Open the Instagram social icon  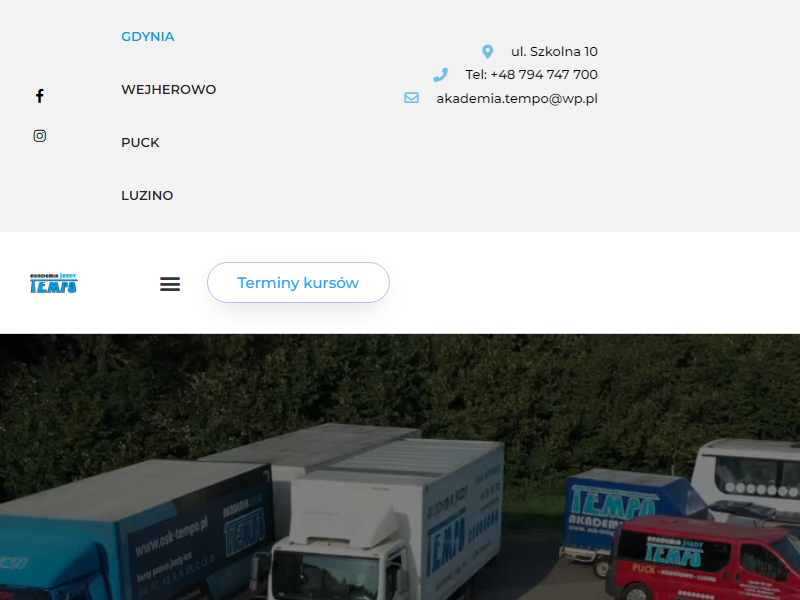40,136
